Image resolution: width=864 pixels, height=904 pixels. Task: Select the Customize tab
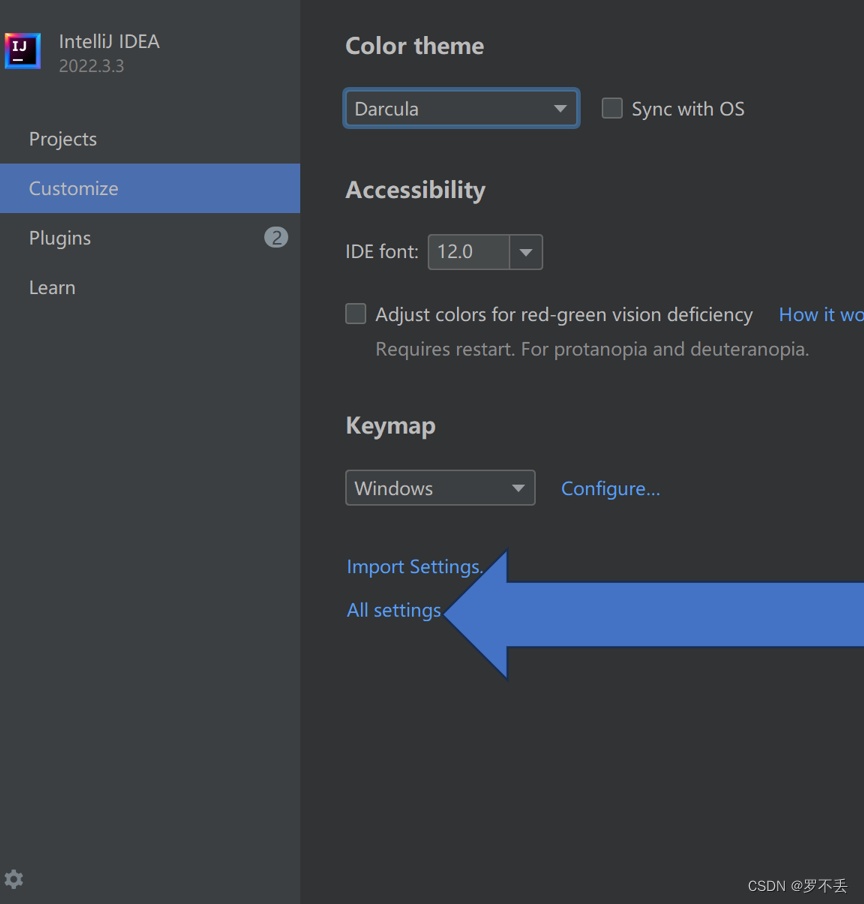click(150, 189)
